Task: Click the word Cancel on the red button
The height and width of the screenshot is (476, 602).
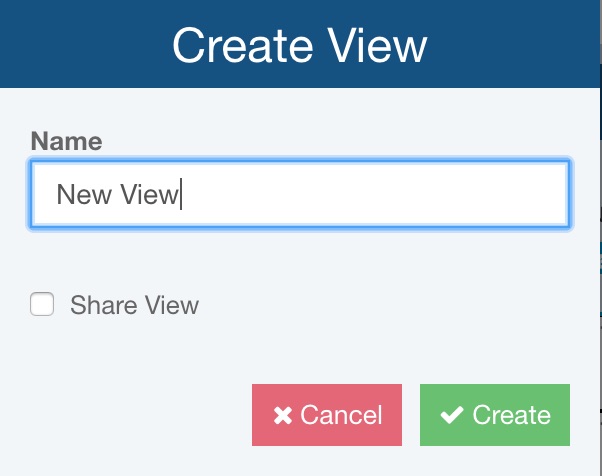Action: coord(341,415)
